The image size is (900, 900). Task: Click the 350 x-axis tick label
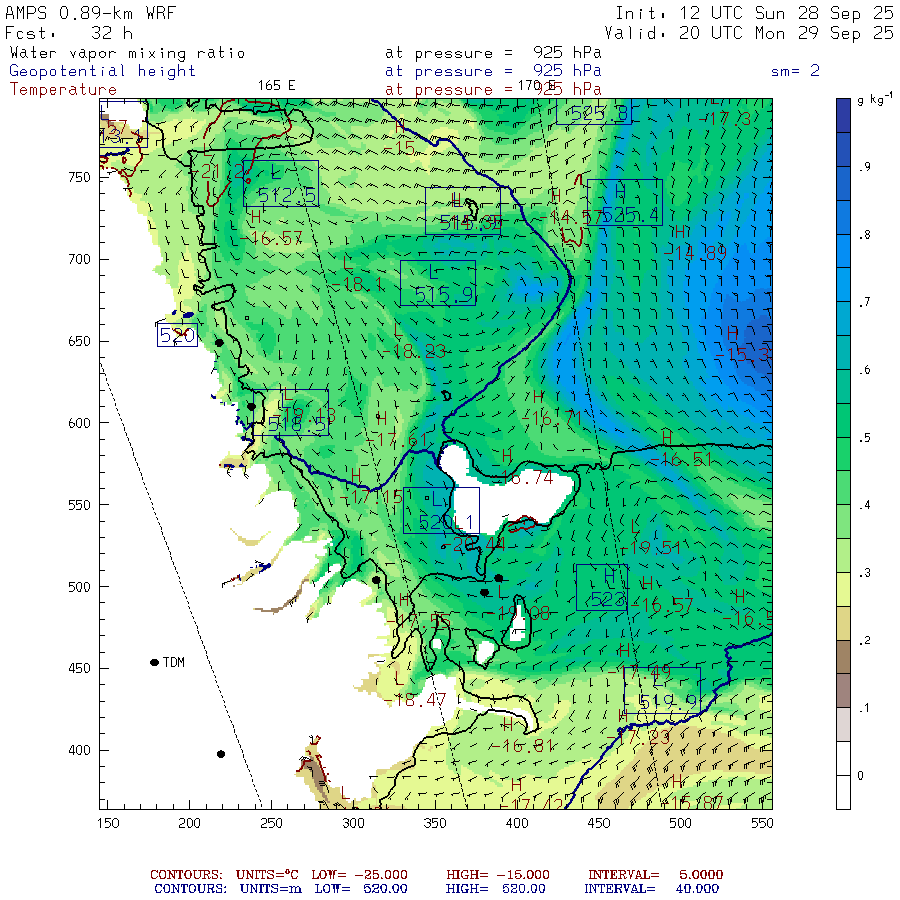pyautogui.click(x=435, y=823)
